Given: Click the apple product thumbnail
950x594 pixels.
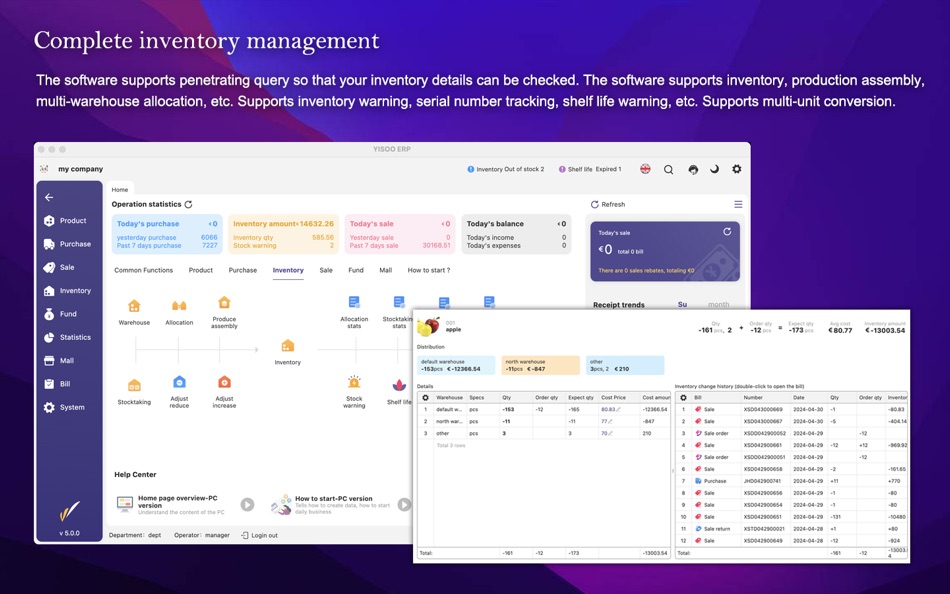Looking at the screenshot, I should pos(428,326).
